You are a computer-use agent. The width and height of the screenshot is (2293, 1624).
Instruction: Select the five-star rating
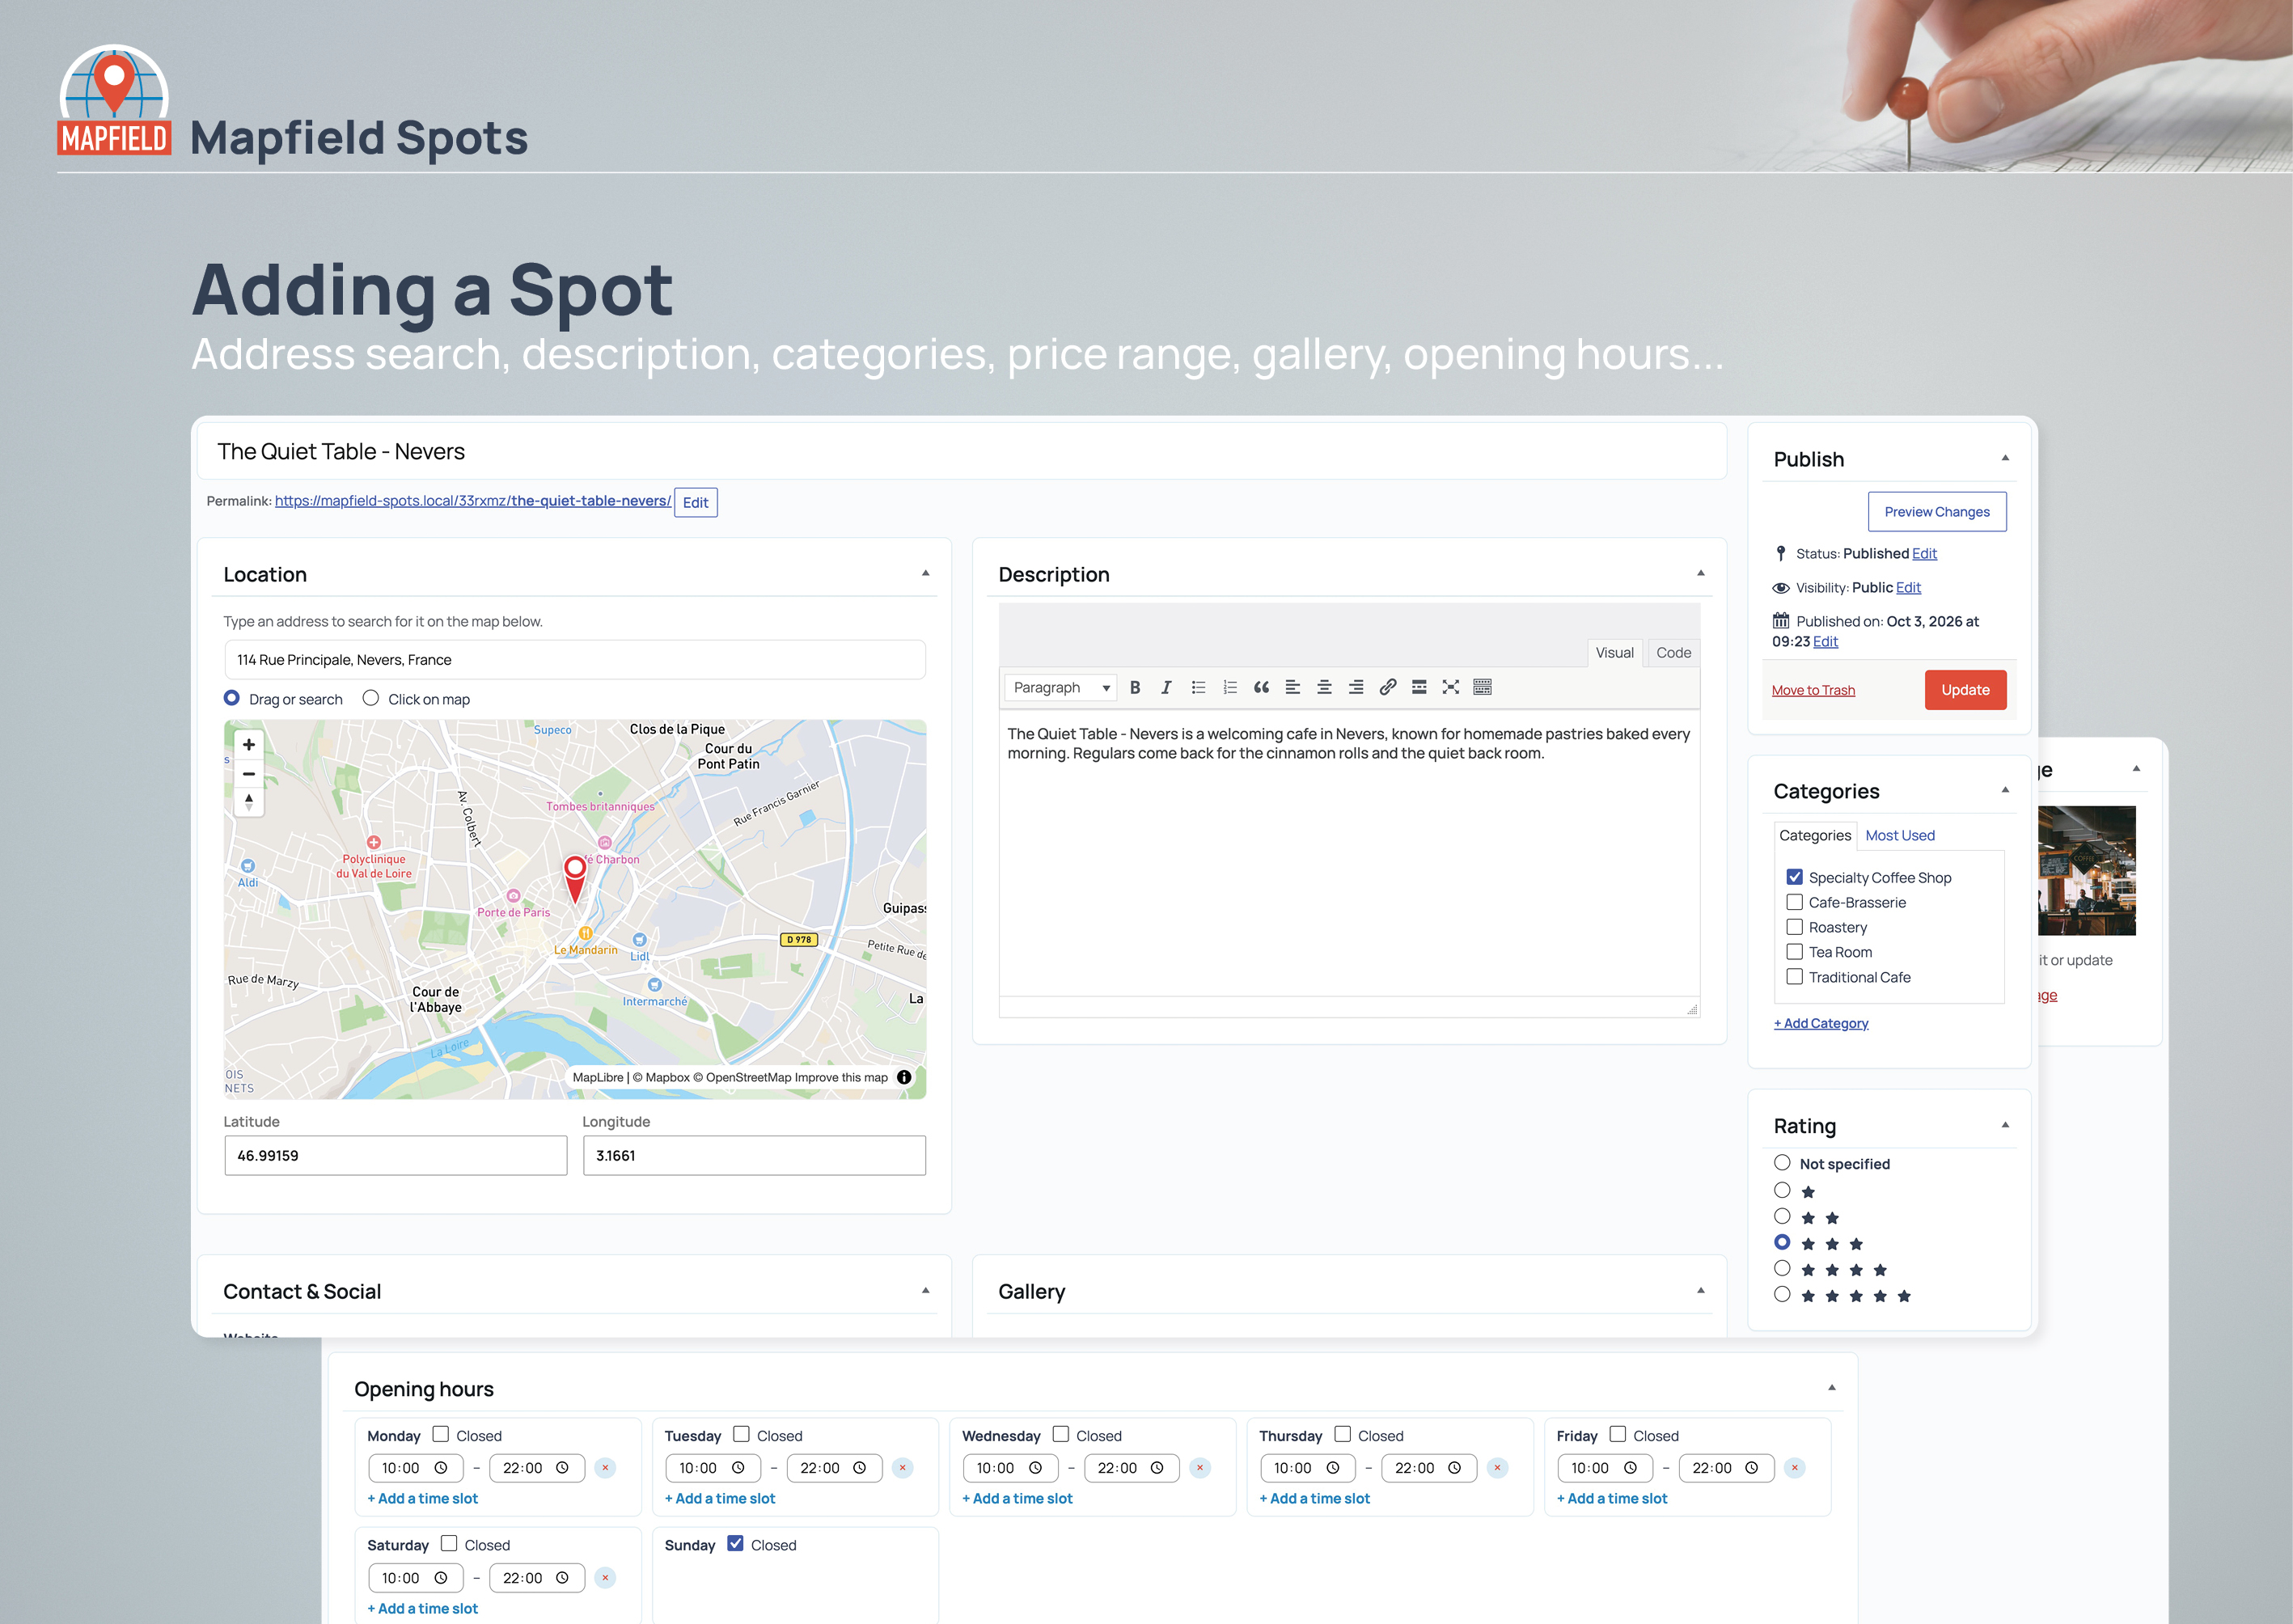tap(1782, 1294)
